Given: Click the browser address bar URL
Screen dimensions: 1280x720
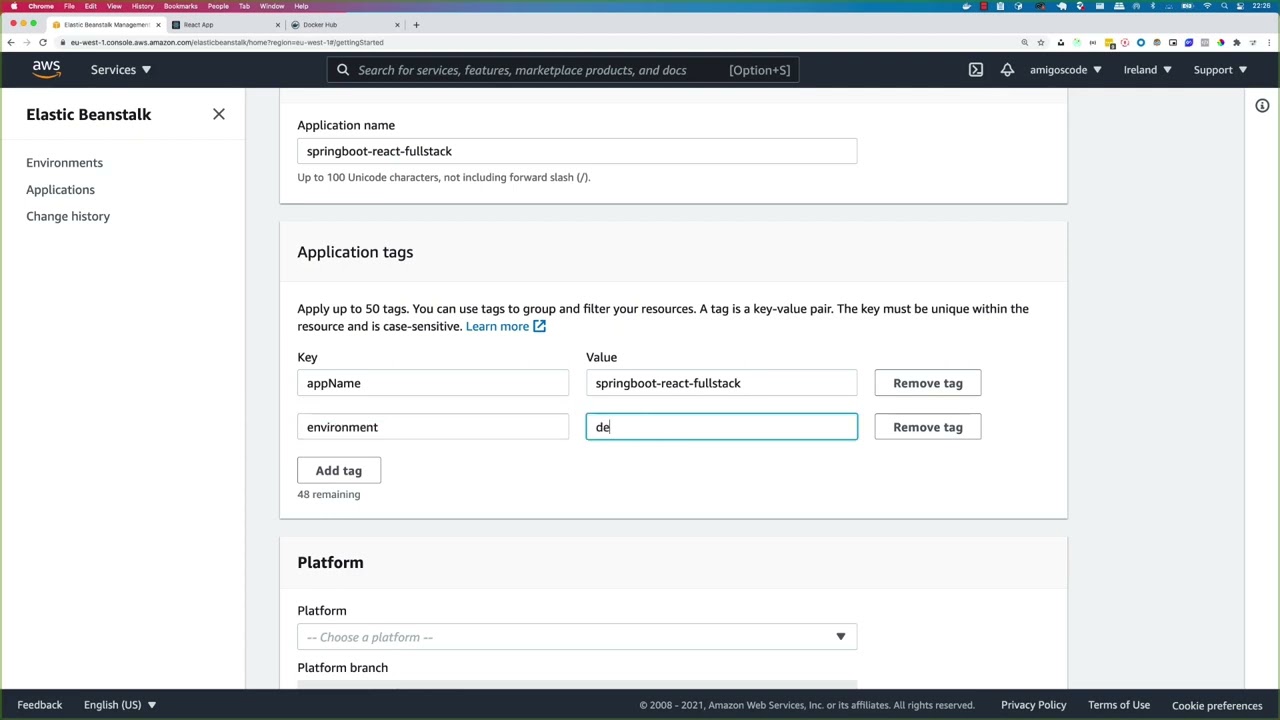Looking at the screenshot, I should tap(227, 42).
